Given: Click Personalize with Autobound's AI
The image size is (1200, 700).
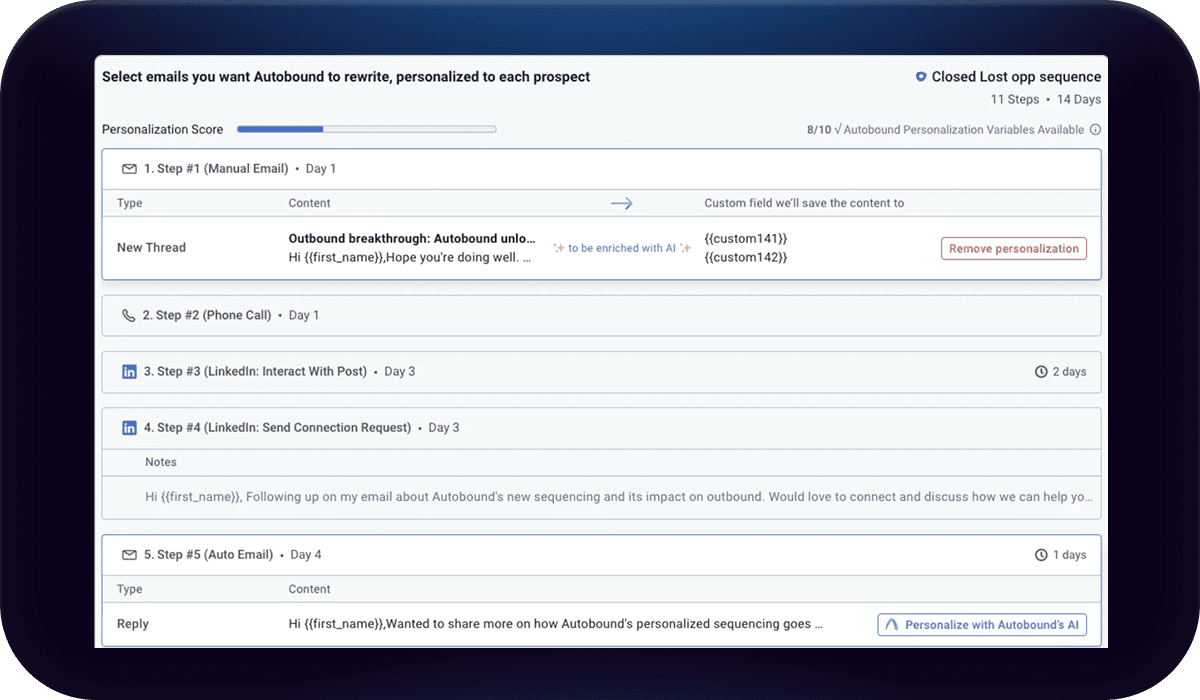Looking at the screenshot, I should (x=981, y=624).
